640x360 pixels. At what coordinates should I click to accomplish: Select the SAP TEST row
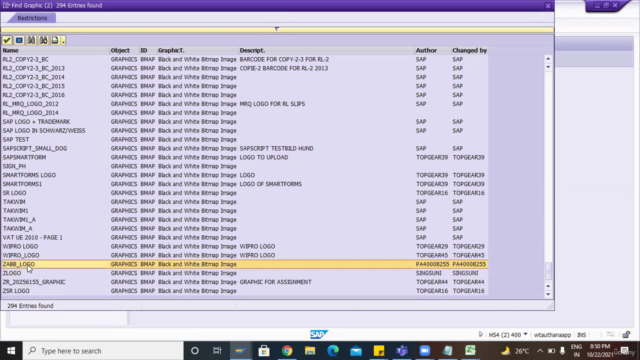coord(244,140)
